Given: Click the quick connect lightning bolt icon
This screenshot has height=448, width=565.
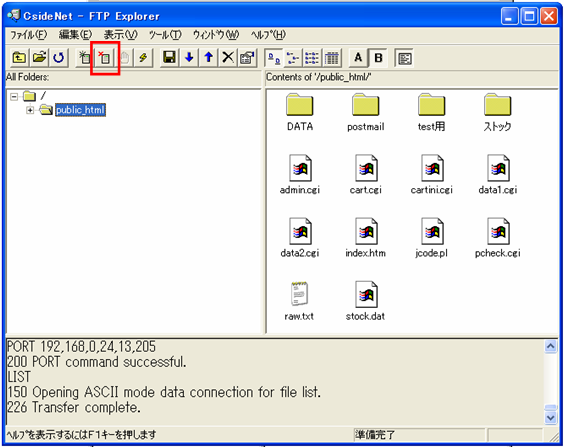Looking at the screenshot, I should point(143,58).
